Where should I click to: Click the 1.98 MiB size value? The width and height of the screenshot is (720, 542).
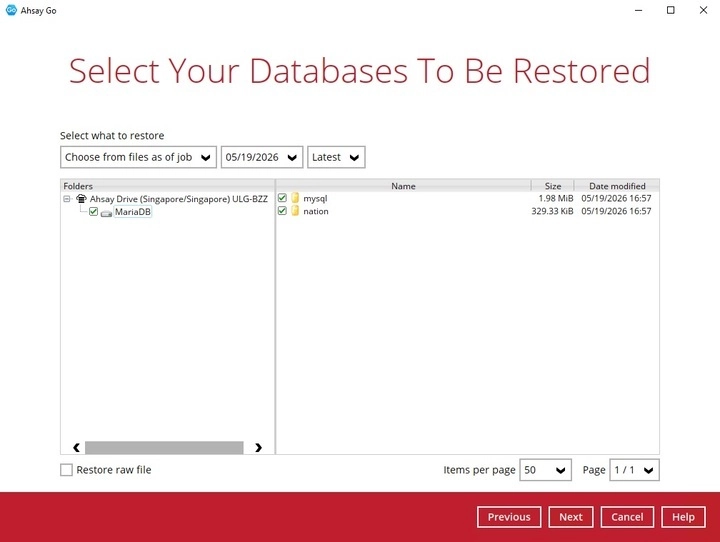coord(556,198)
